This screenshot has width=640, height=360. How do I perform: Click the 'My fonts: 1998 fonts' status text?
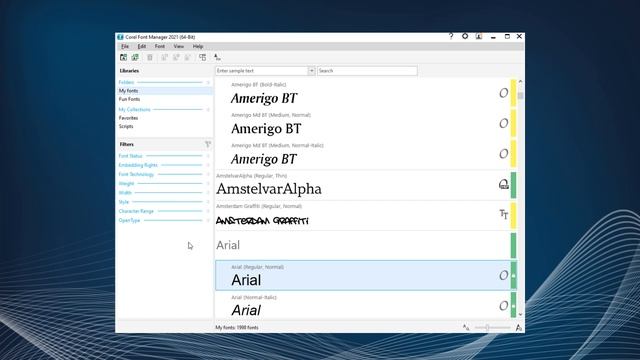[237, 327]
